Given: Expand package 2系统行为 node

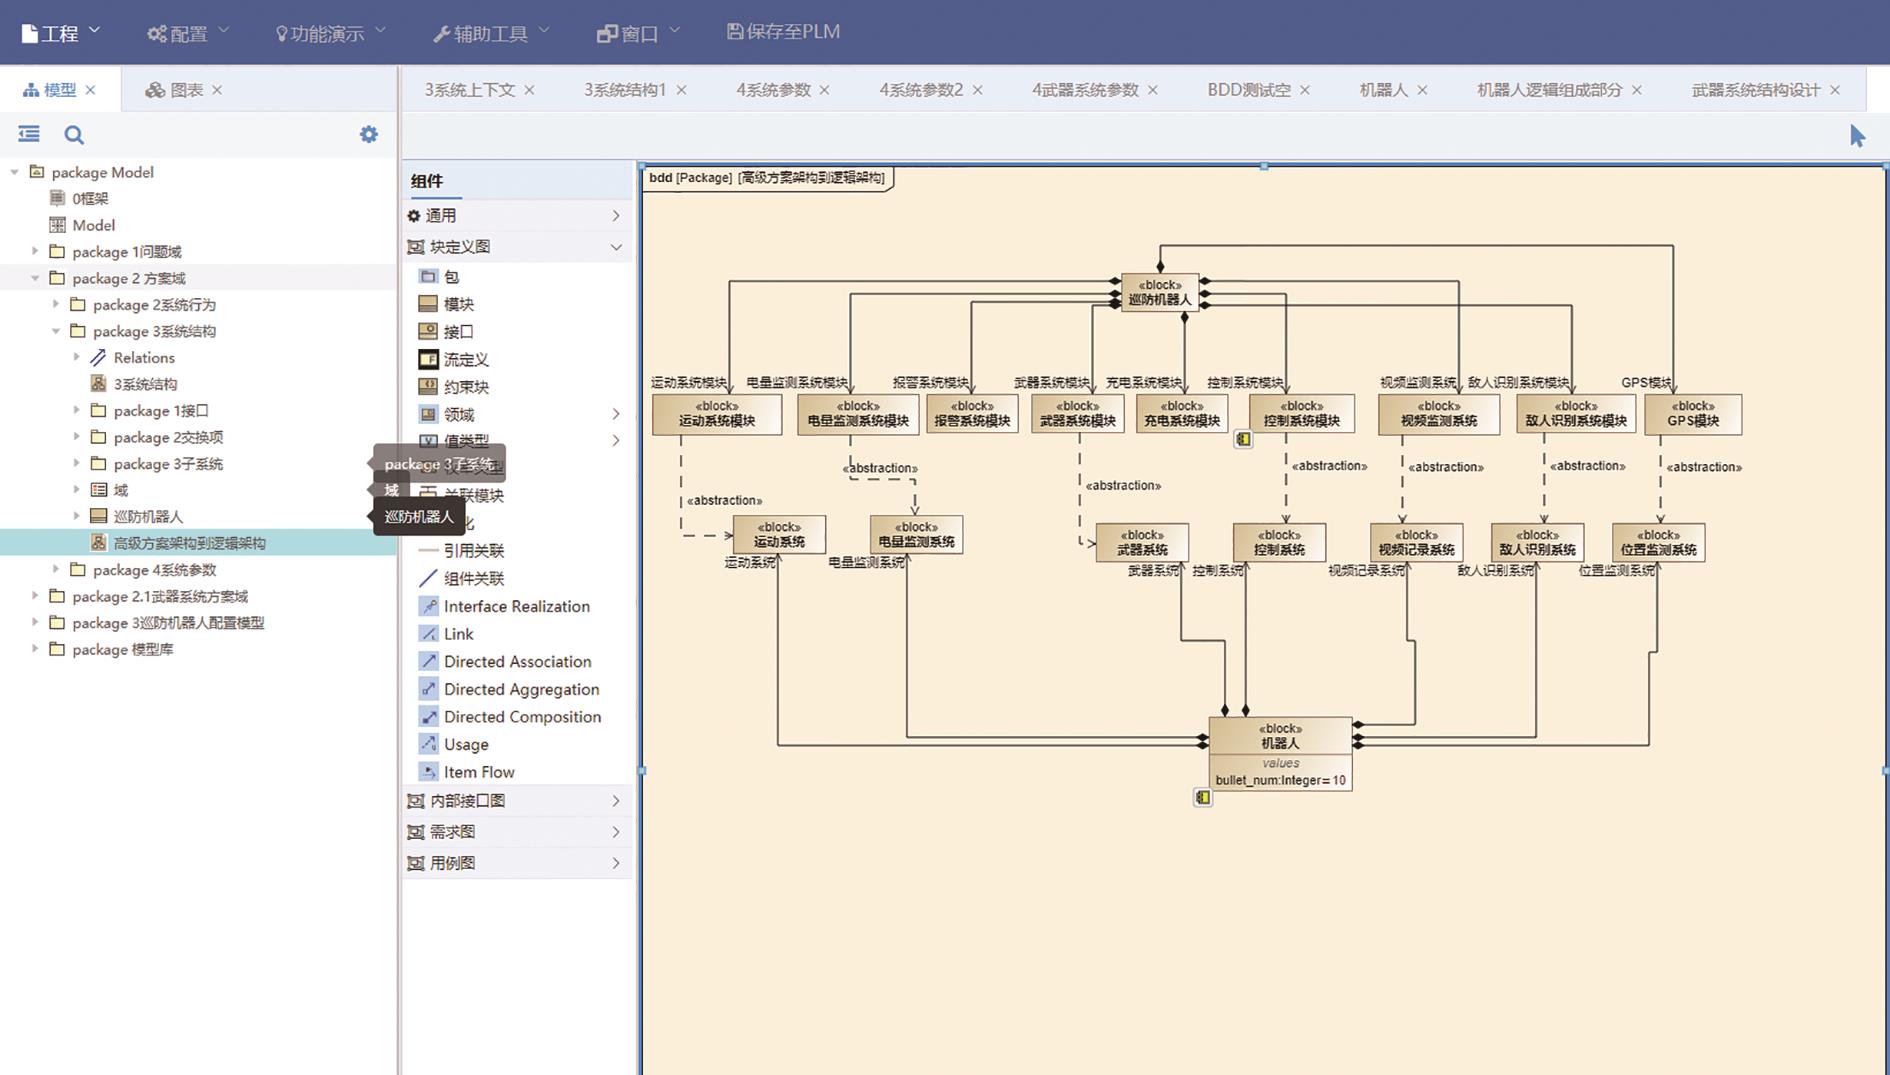Looking at the screenshot, I should pos(56,304).
